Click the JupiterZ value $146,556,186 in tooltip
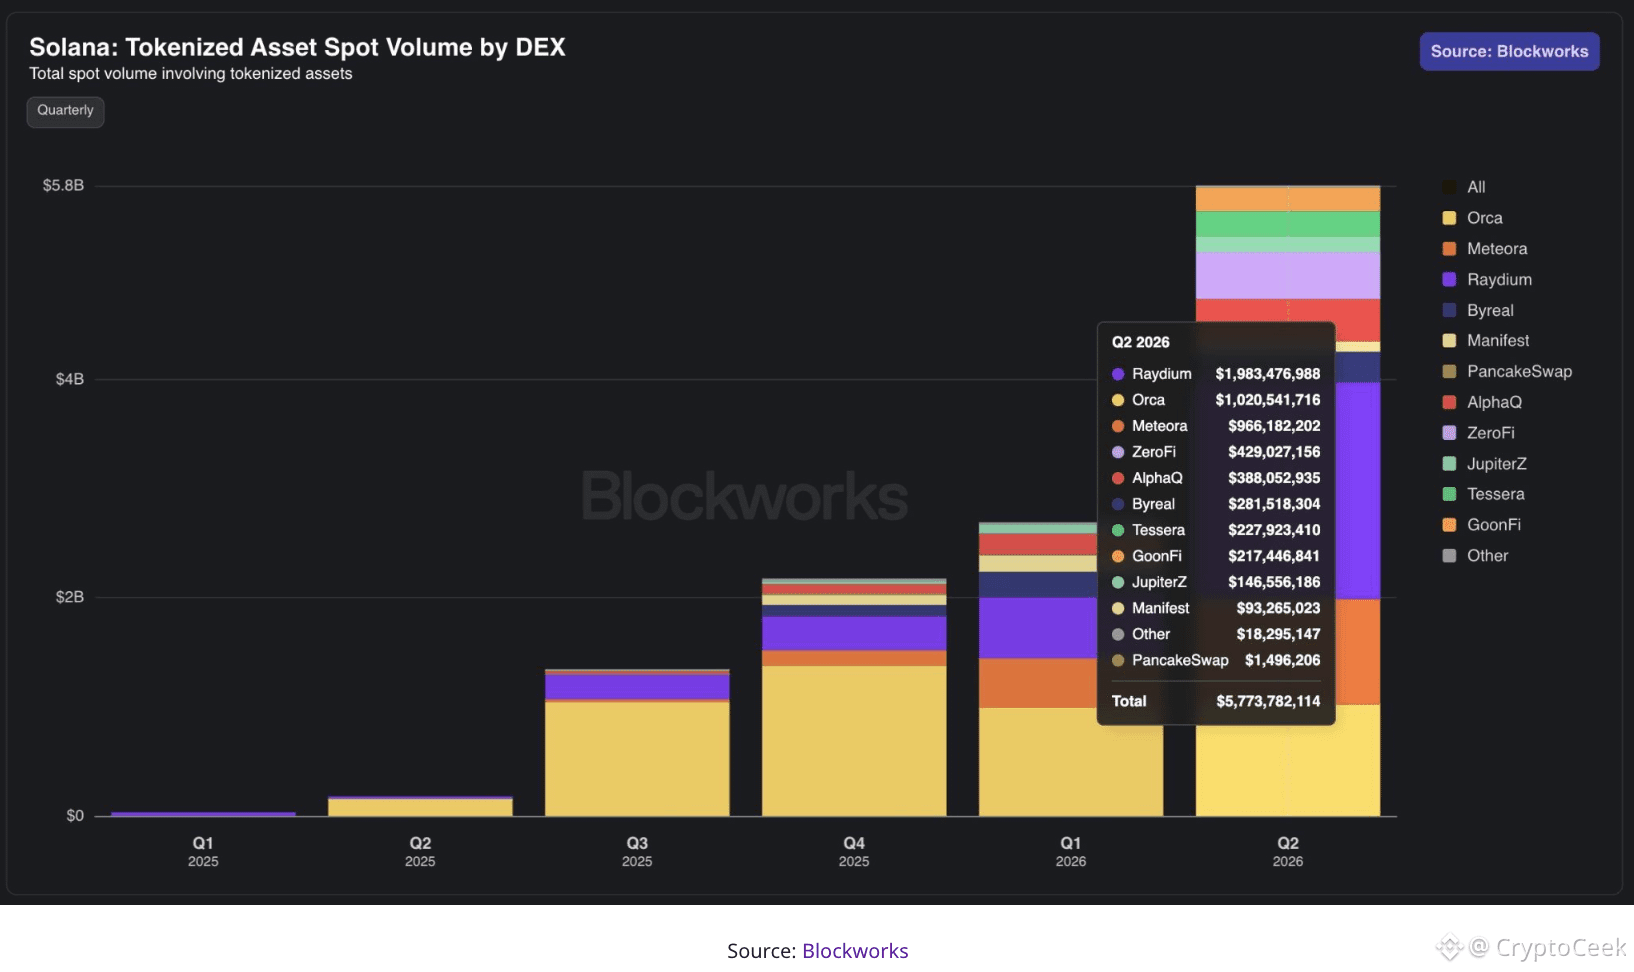 click(x=1274, y=582)
